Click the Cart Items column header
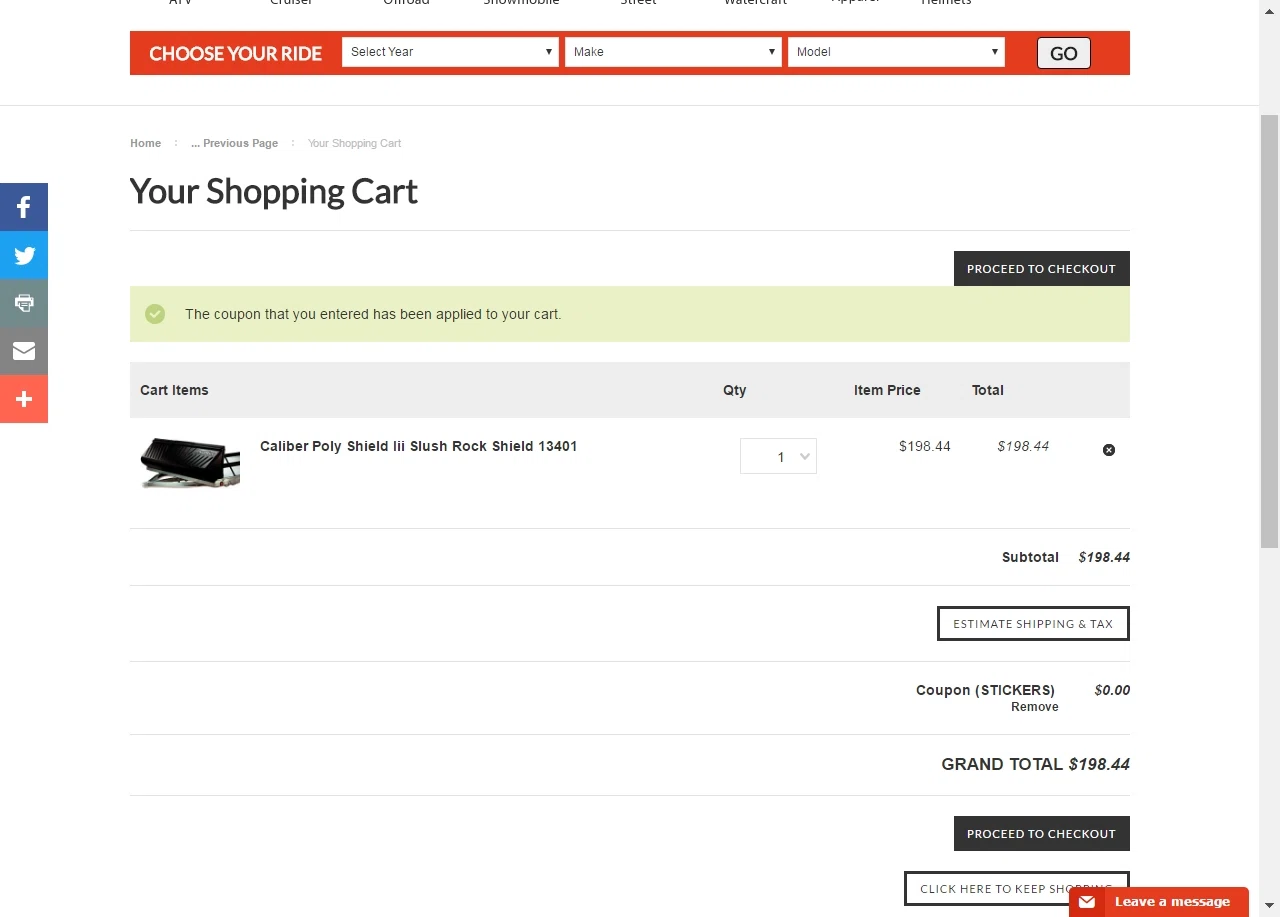 point(174,390)
